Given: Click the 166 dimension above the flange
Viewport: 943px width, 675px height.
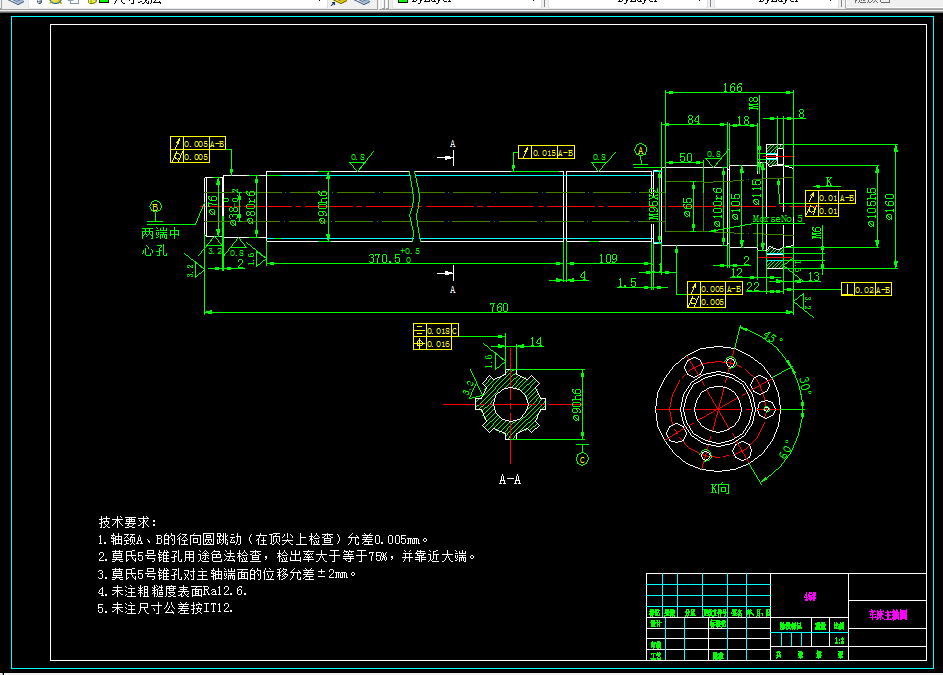Looking at the screenshot, I should (732, 87).
